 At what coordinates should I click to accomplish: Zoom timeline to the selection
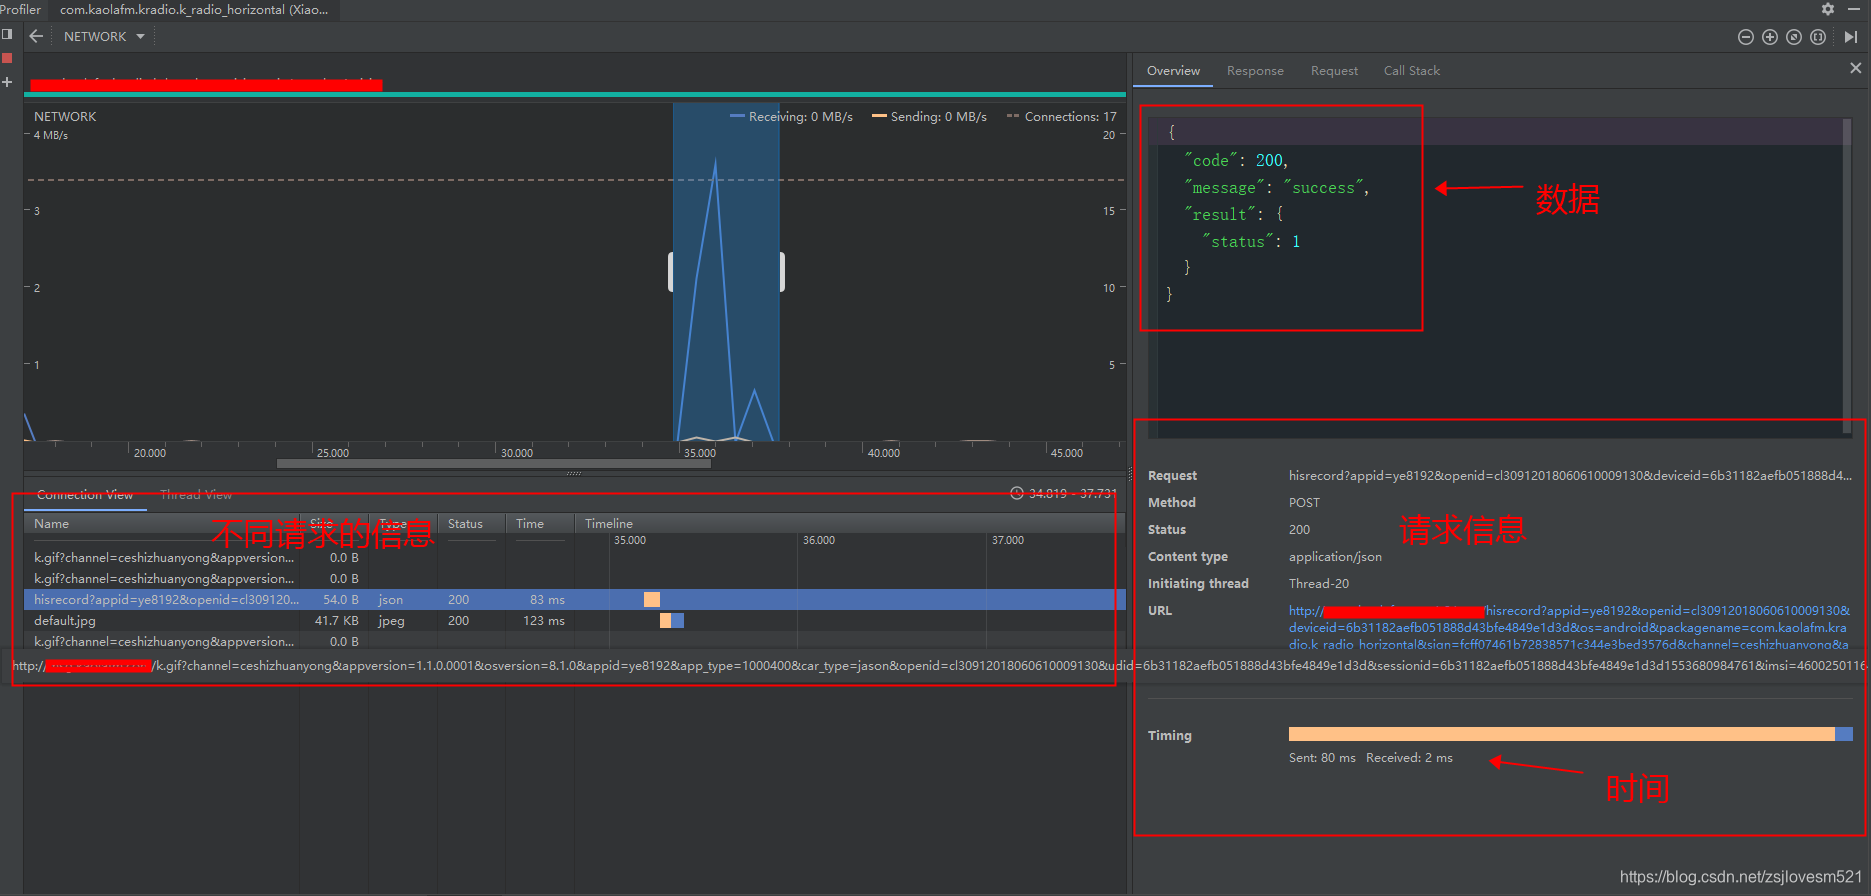[1818, 37]
